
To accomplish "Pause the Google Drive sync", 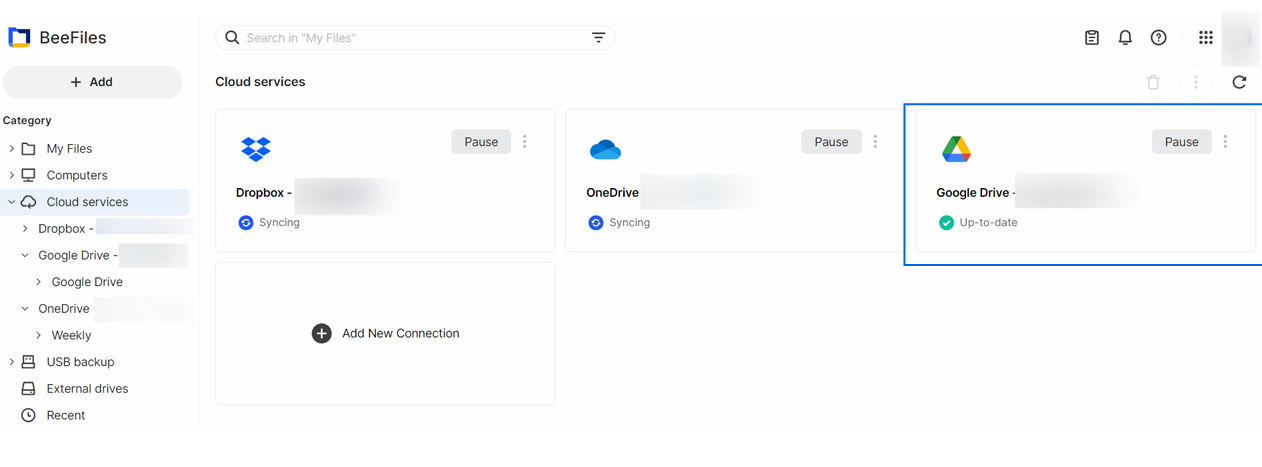I will (1181, 142).
